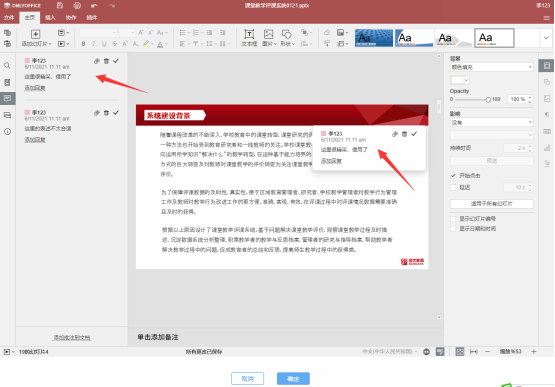Open the font name dropdown

point(98,33)
